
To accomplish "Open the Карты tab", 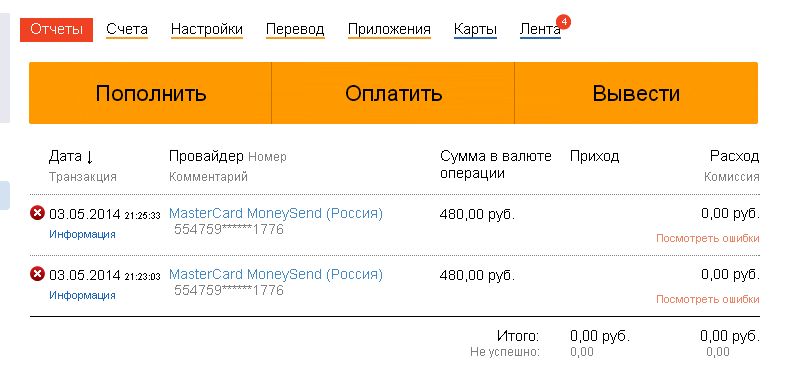I will 475,29.
